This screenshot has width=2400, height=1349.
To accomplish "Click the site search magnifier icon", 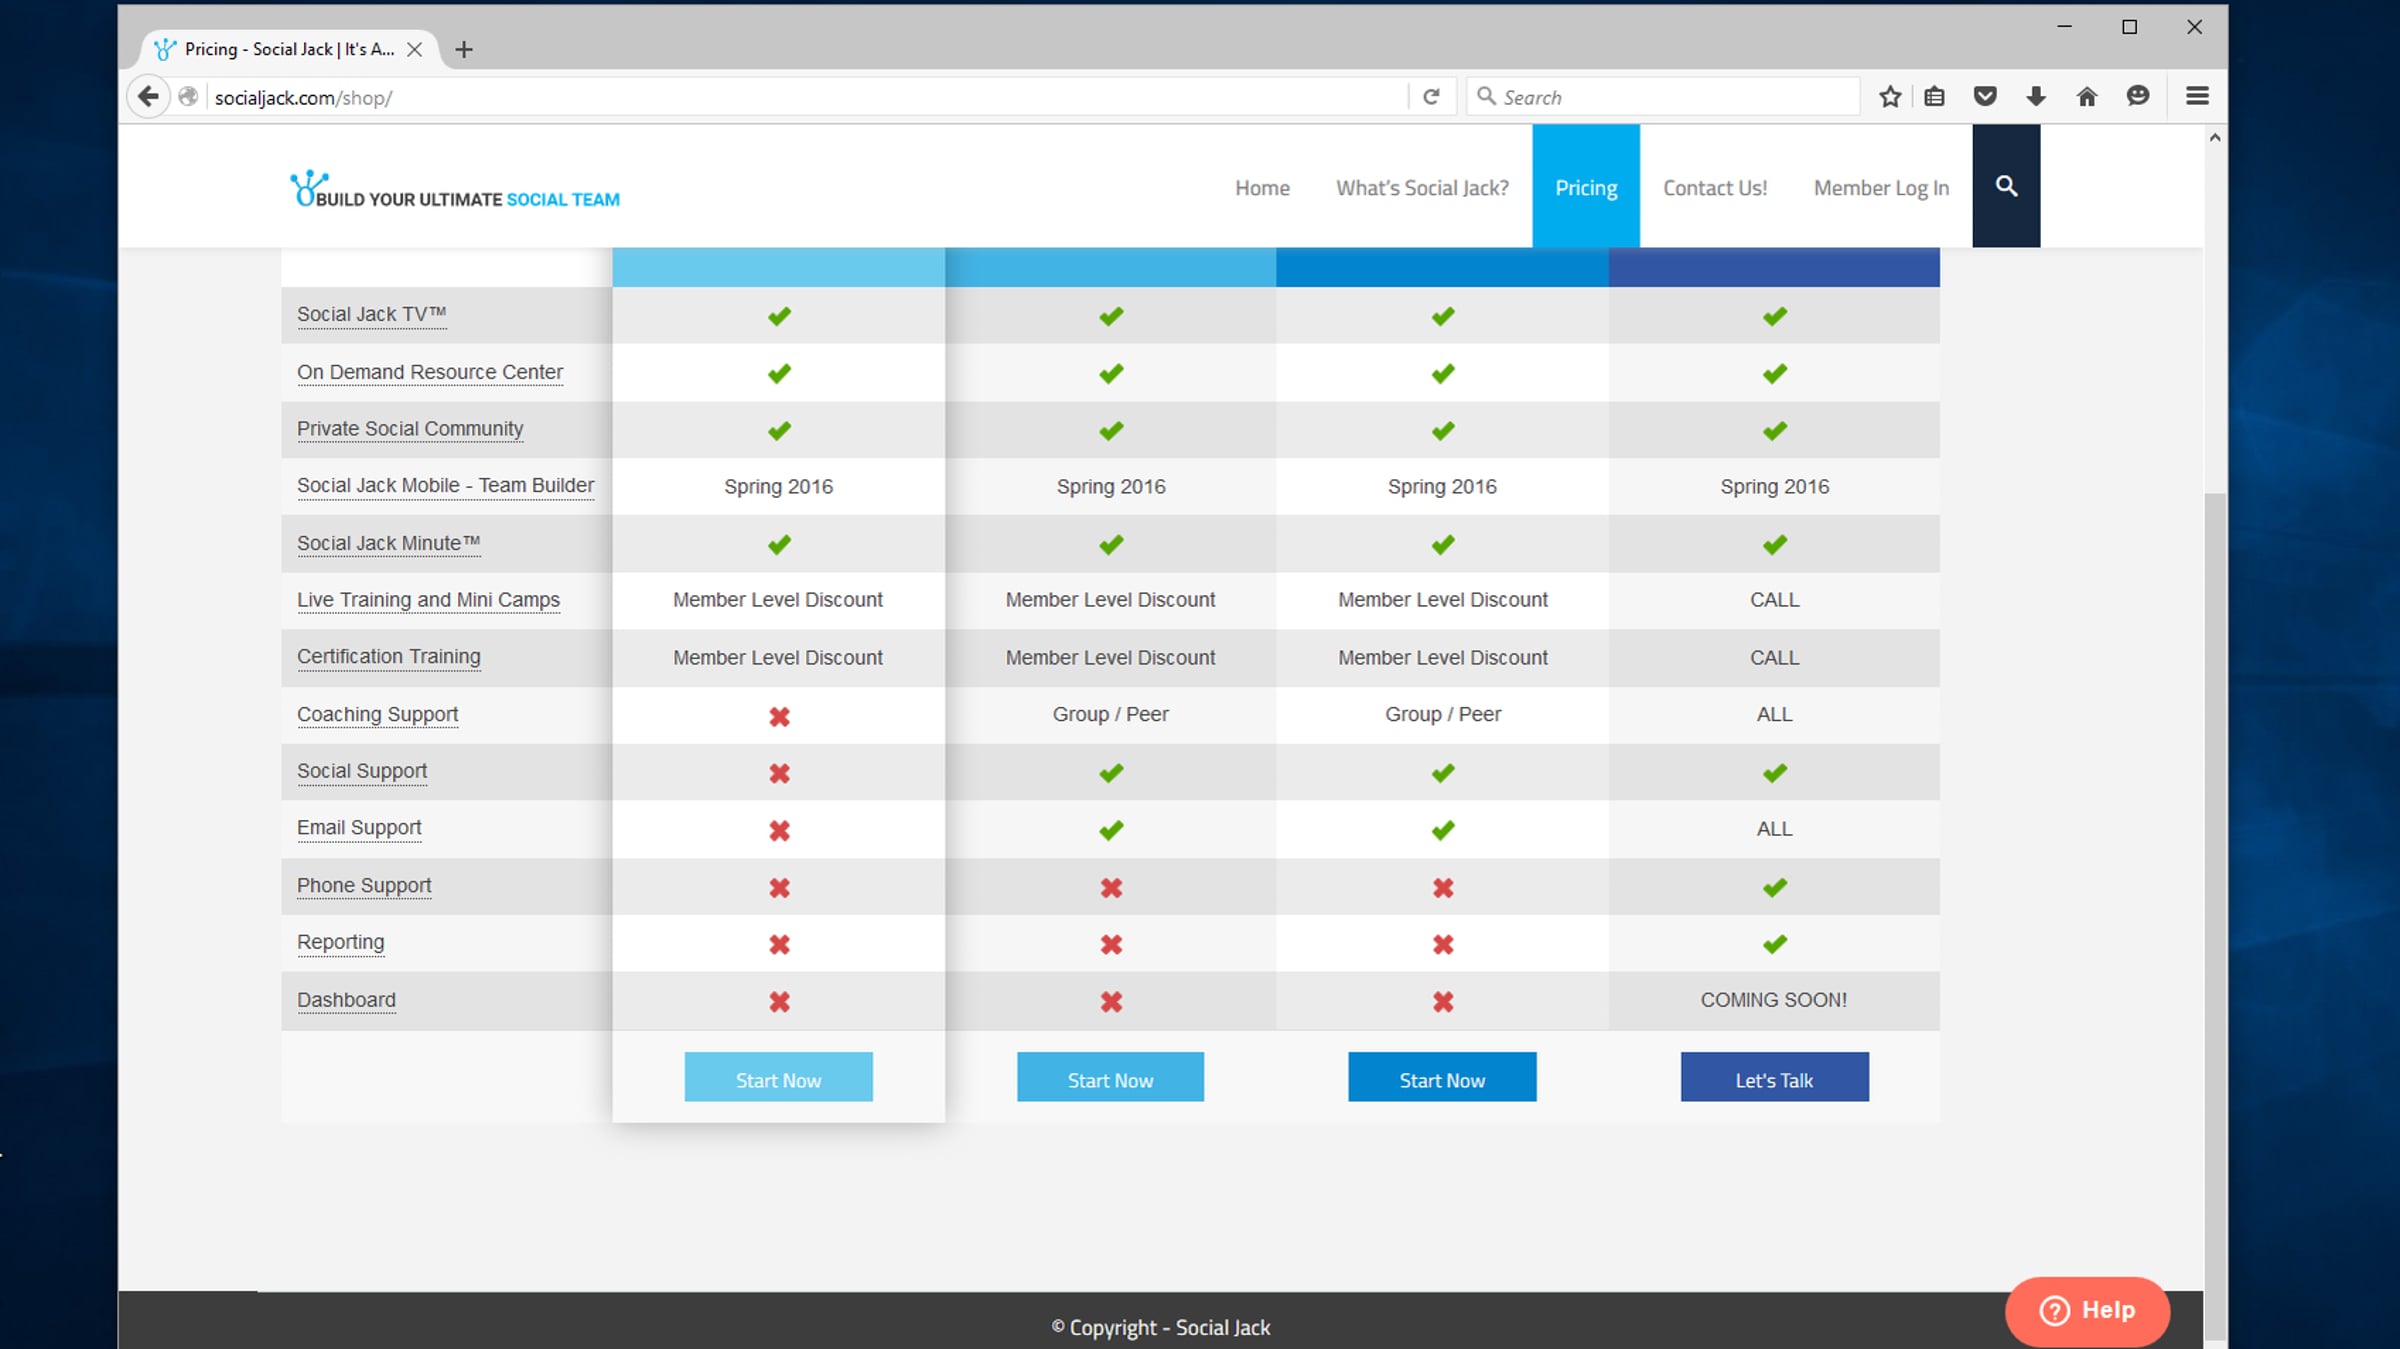I will coord(2006,186).
